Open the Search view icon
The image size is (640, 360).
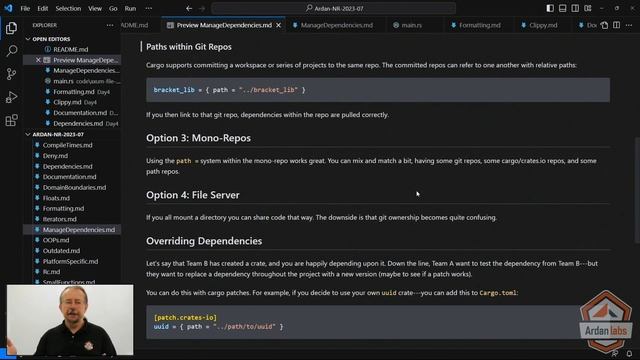[11, 51]
